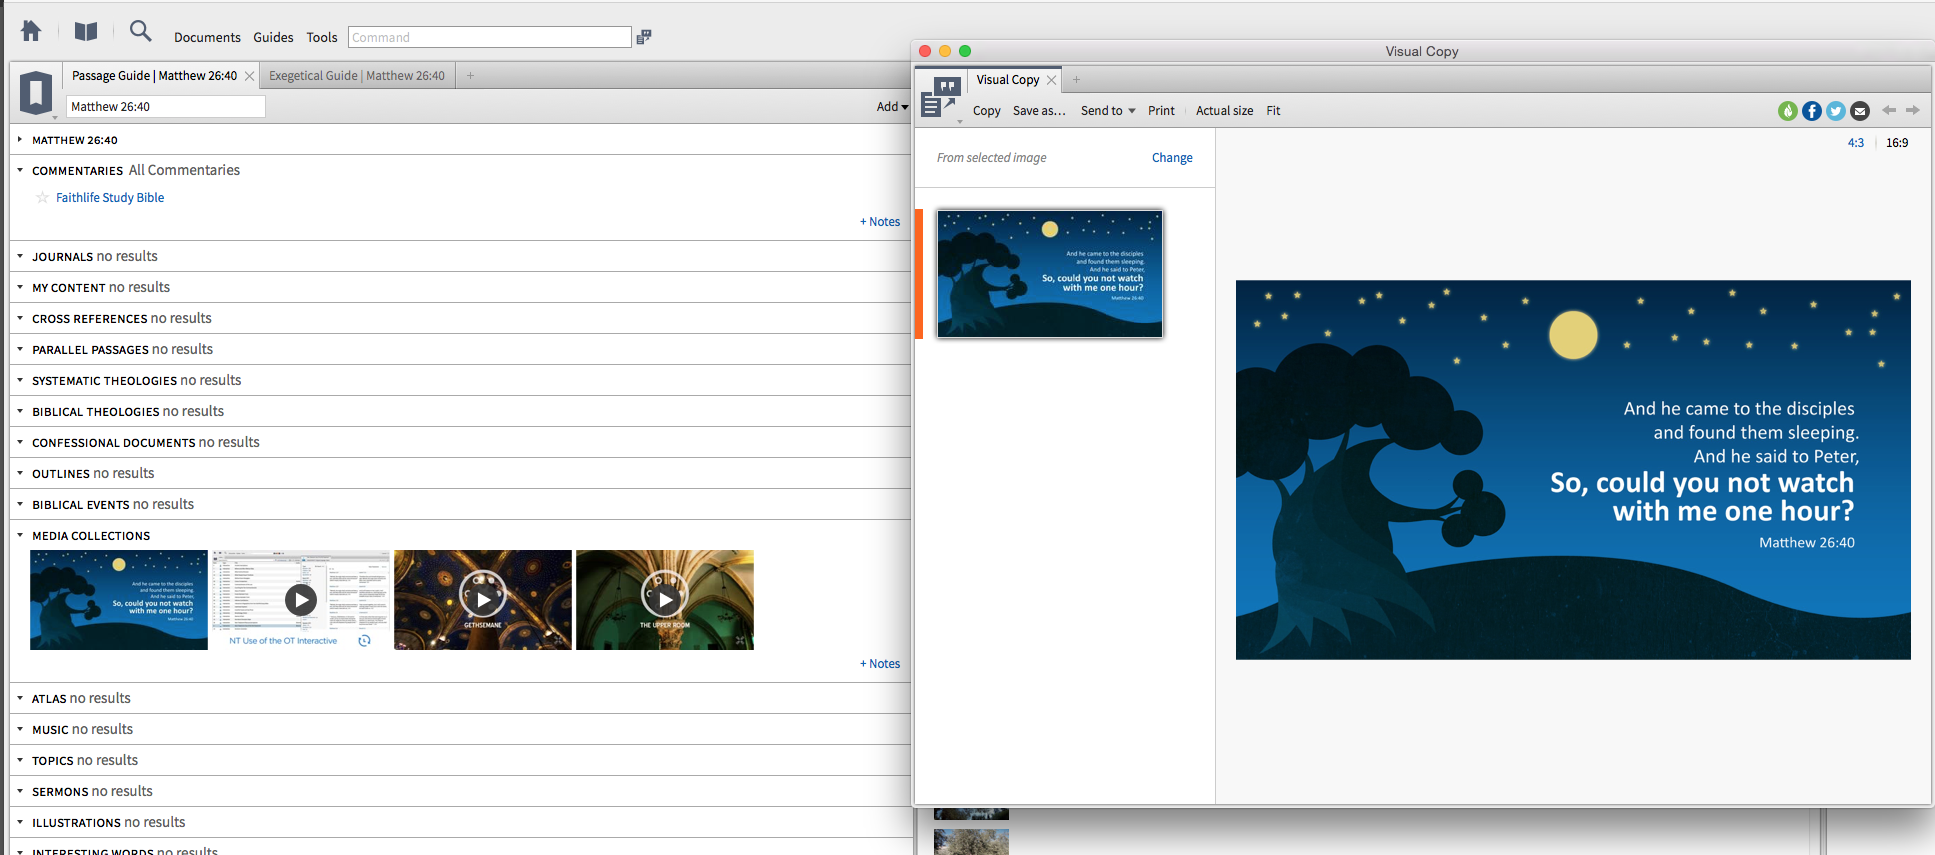Collapse the Sermons section

[x=20, y=791]
